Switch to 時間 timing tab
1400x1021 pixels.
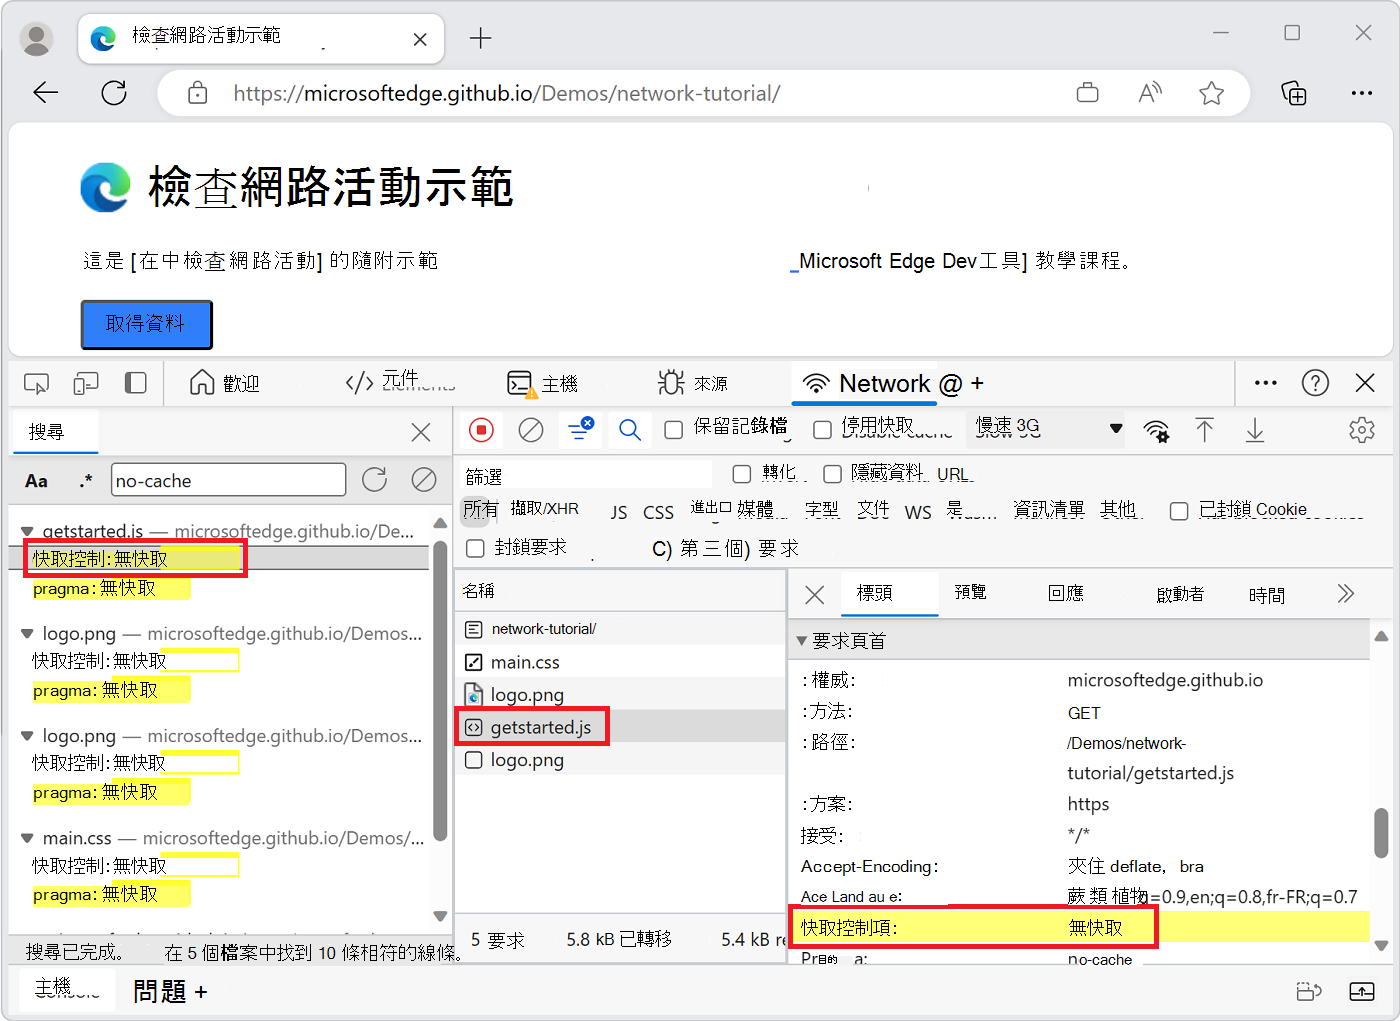pyautogui.click(x=1267, y=595)
